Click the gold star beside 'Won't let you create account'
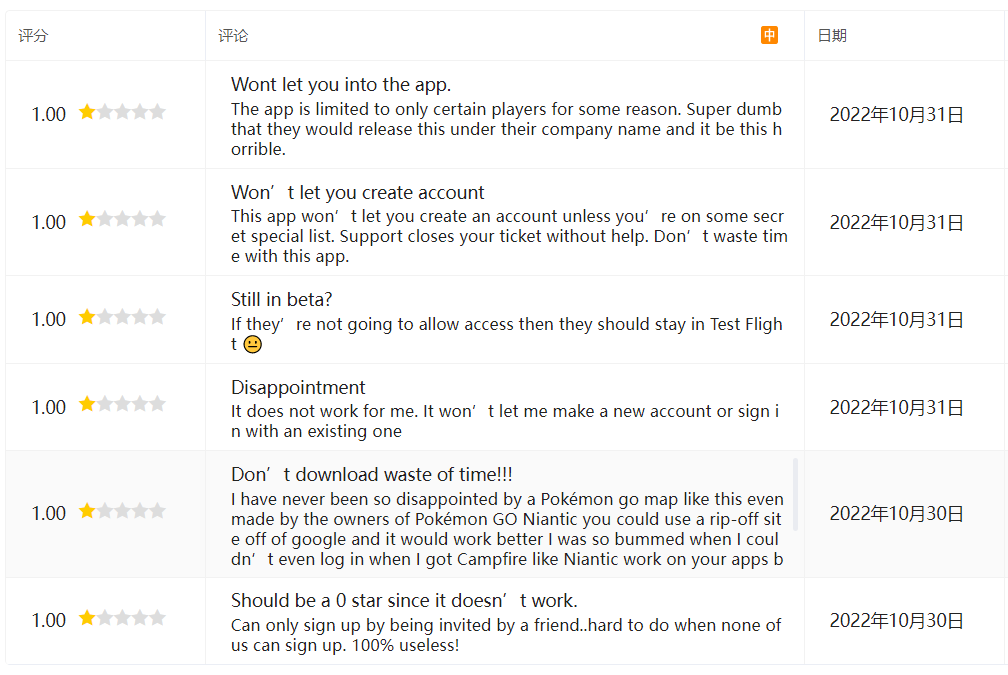 87,219
